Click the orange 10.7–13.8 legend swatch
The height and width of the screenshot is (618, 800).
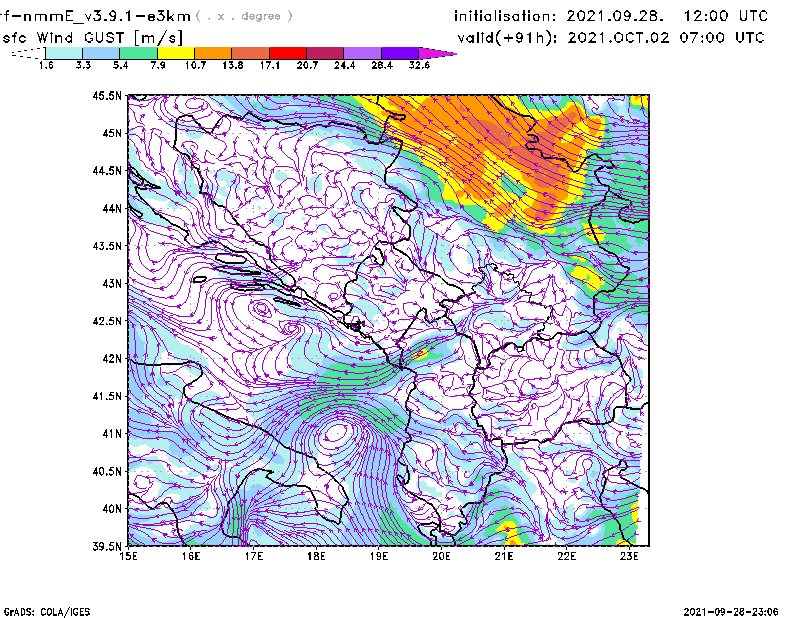click(x=213, y=53)
